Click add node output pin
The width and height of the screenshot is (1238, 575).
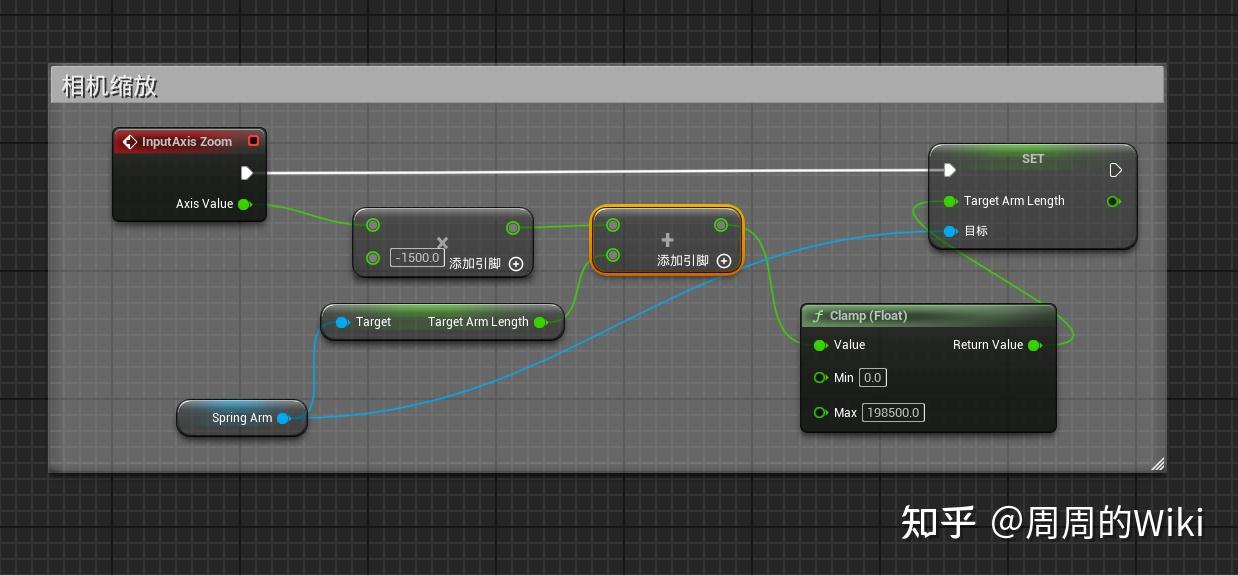coord(721,225)
